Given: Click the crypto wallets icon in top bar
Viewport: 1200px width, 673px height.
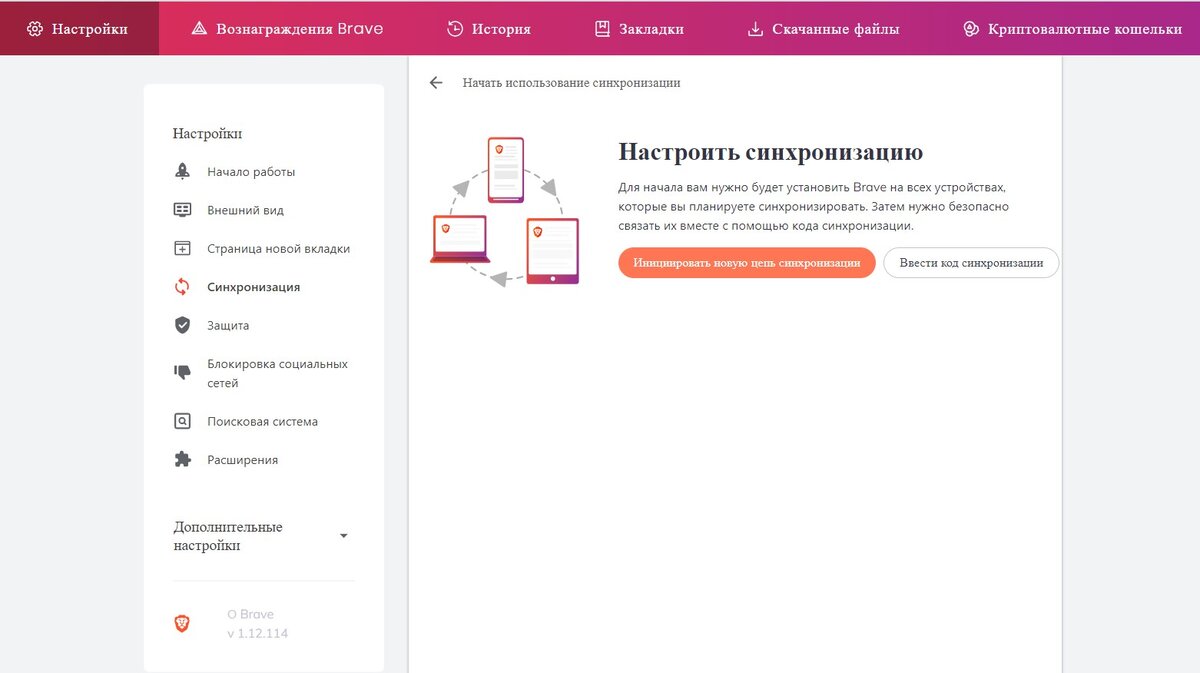Looking at the screenshot, I should tap(971, 29).
